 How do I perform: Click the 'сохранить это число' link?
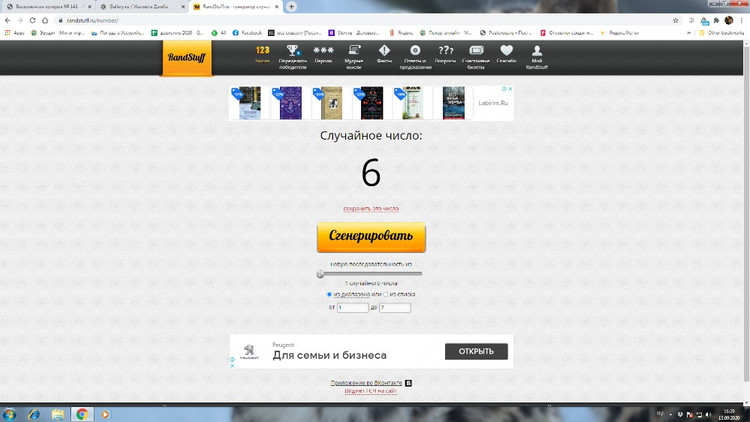[x=371, y=209]
